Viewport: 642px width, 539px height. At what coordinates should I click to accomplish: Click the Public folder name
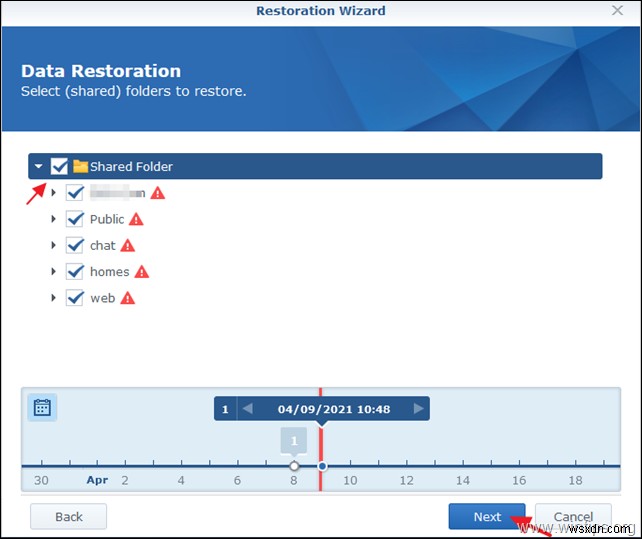(107, 220)
